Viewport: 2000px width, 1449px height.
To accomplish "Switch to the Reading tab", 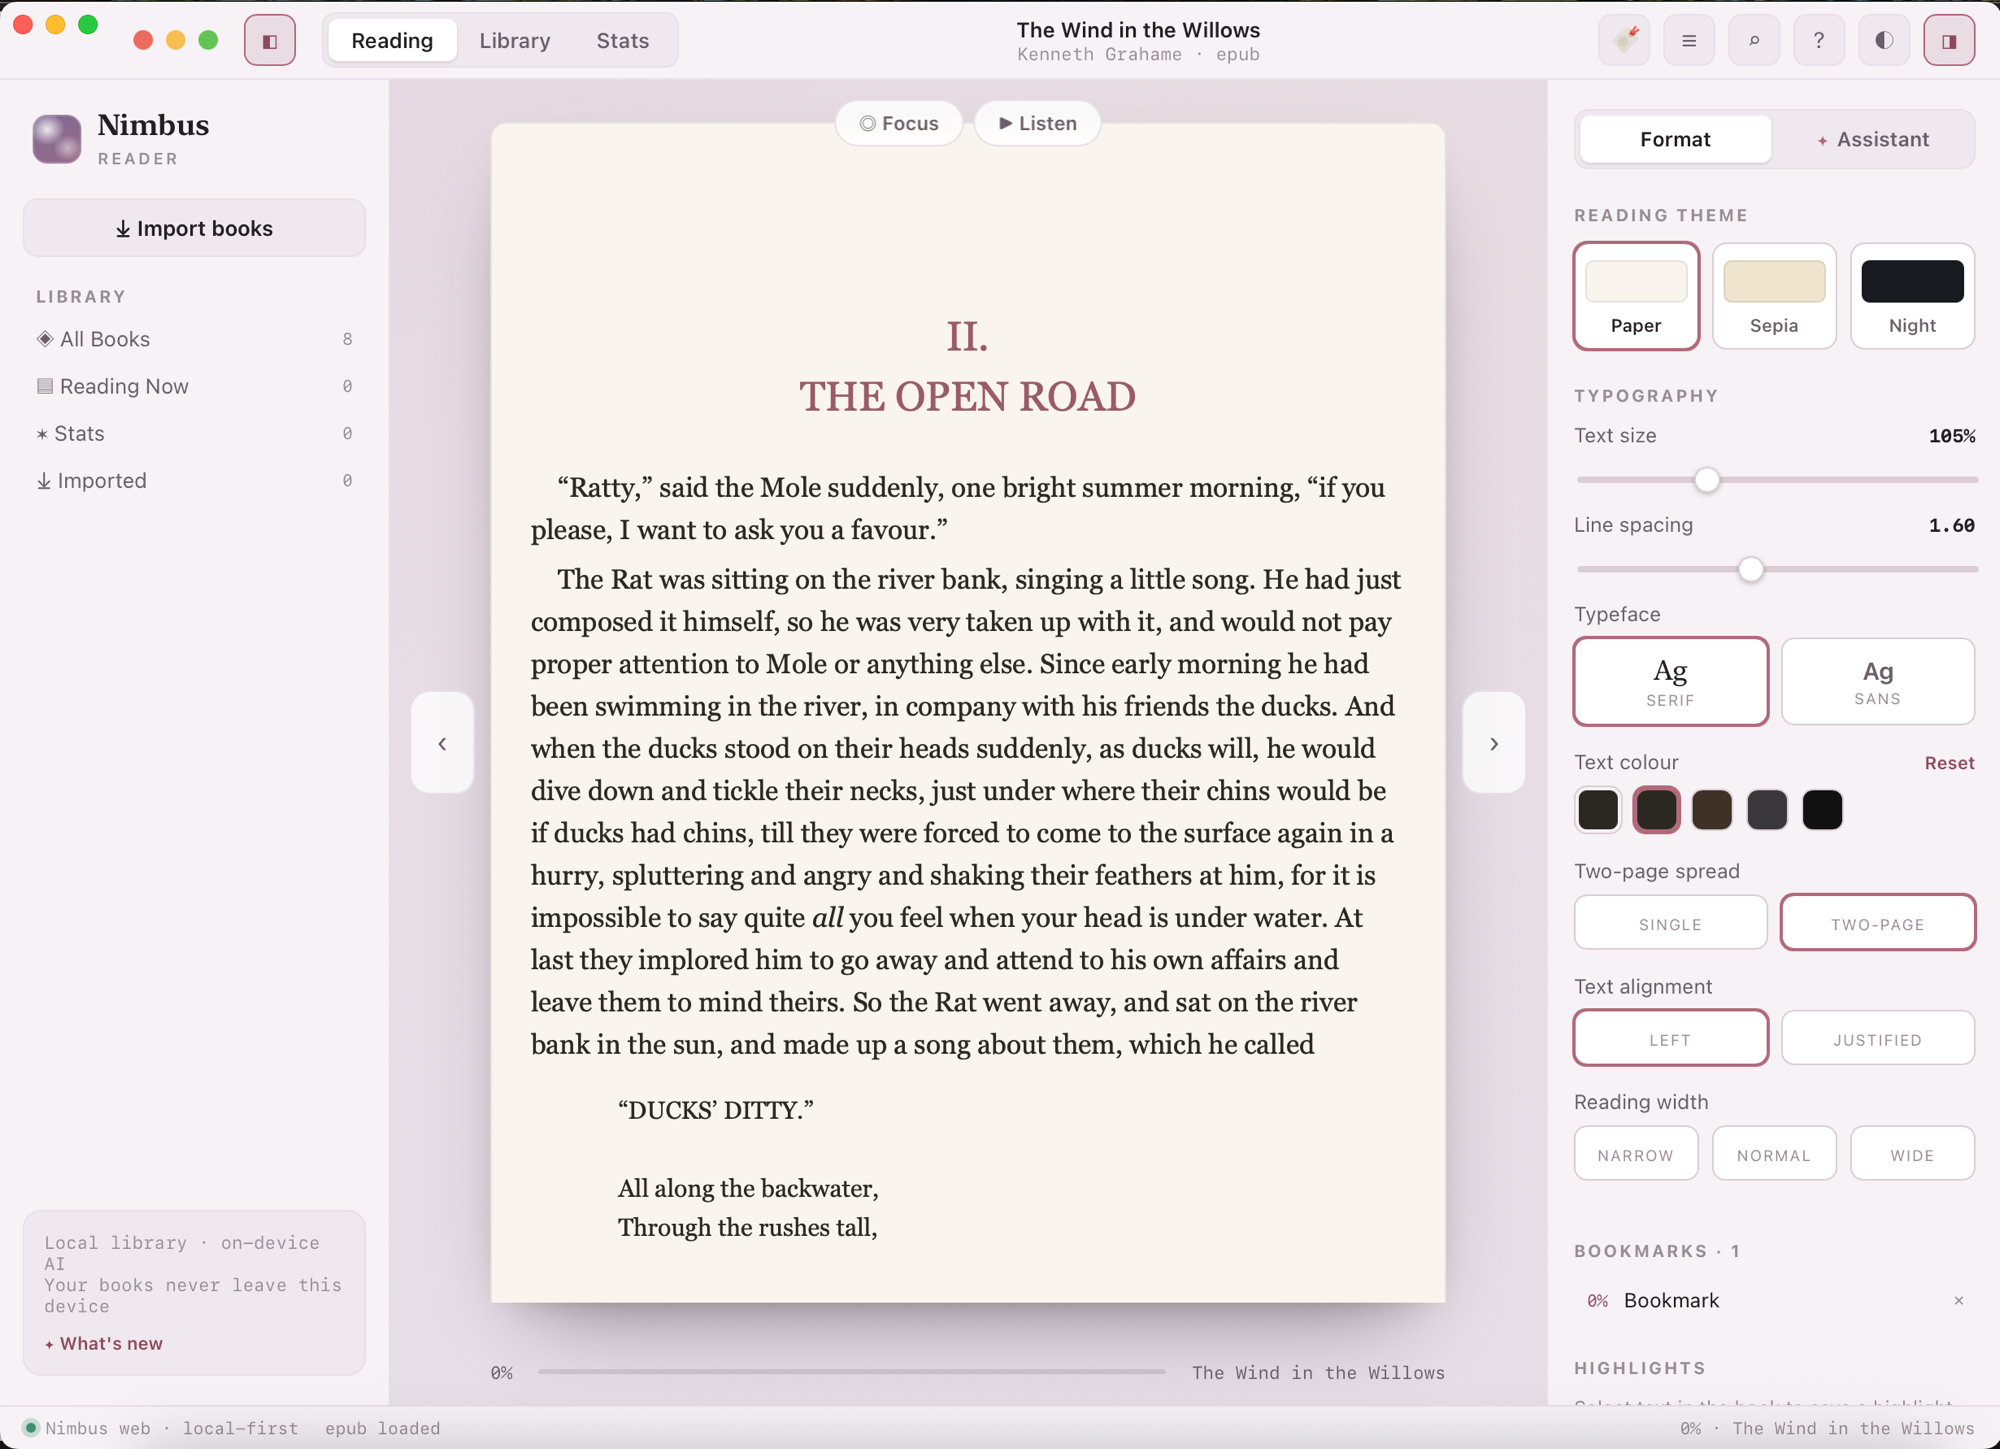I will pos(392,41).
